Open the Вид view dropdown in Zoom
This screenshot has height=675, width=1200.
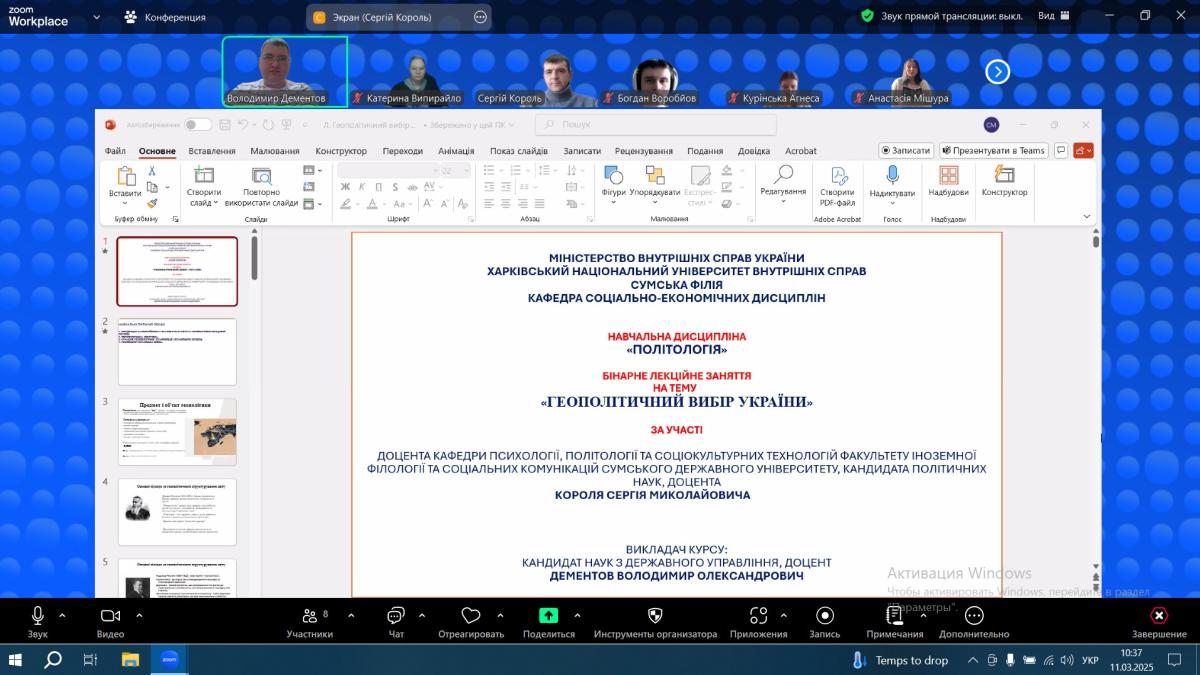(x=1053, y=16)
